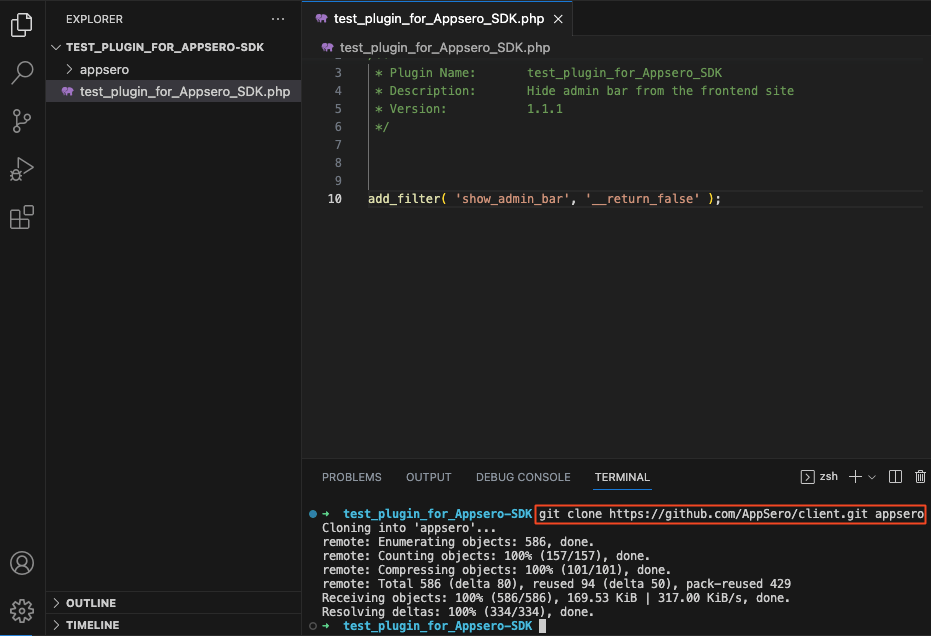Expand the Timeline section
The width and height of the screenshot is (931, 636).
(x=173, y=625)
